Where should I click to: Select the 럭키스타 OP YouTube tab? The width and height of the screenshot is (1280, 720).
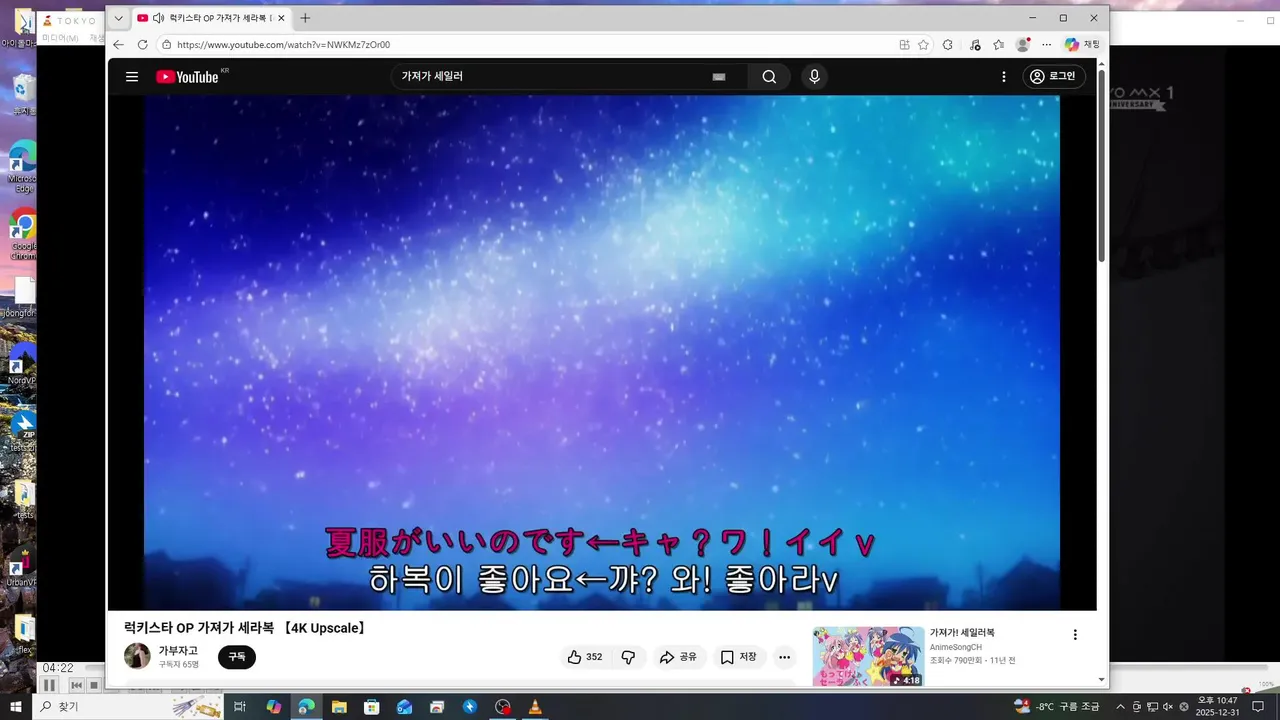211,18
